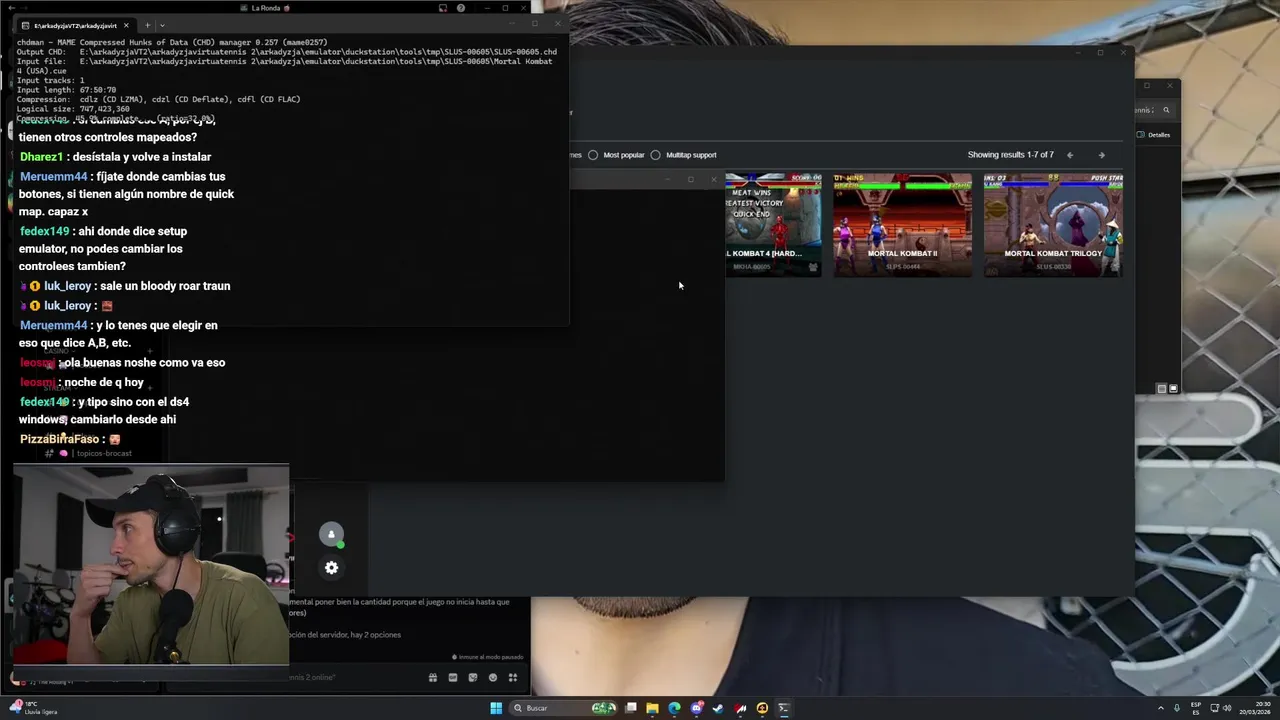Open the terminal icon in the taskbar
1280x720 pixels.
[784, 708]
